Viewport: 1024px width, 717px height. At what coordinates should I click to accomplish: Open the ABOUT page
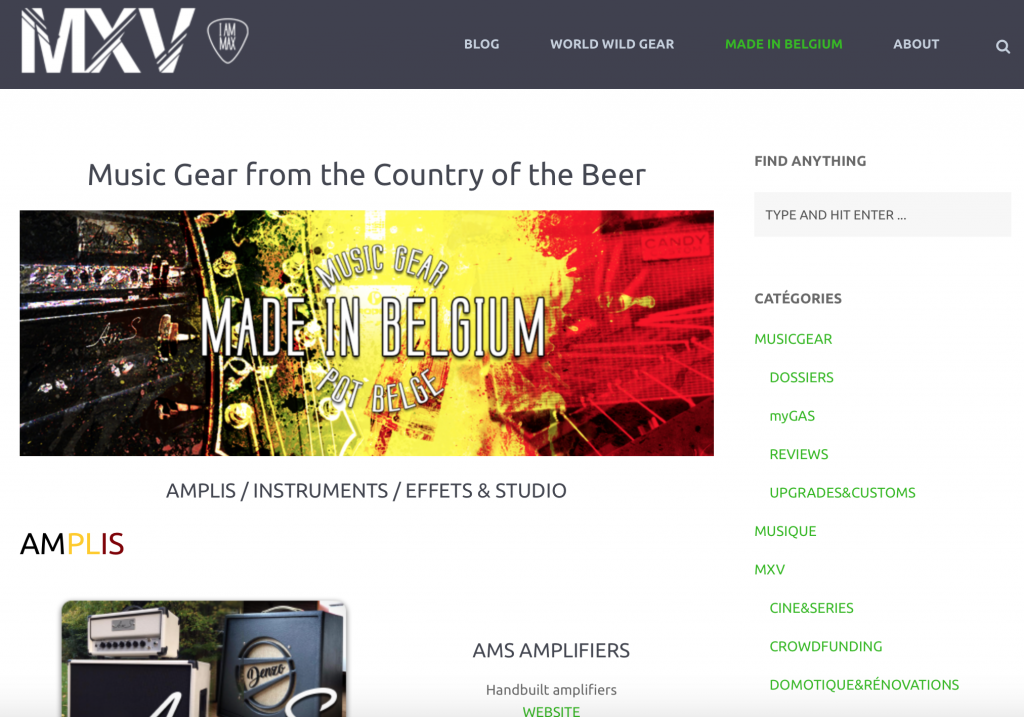tap(916, 44)
